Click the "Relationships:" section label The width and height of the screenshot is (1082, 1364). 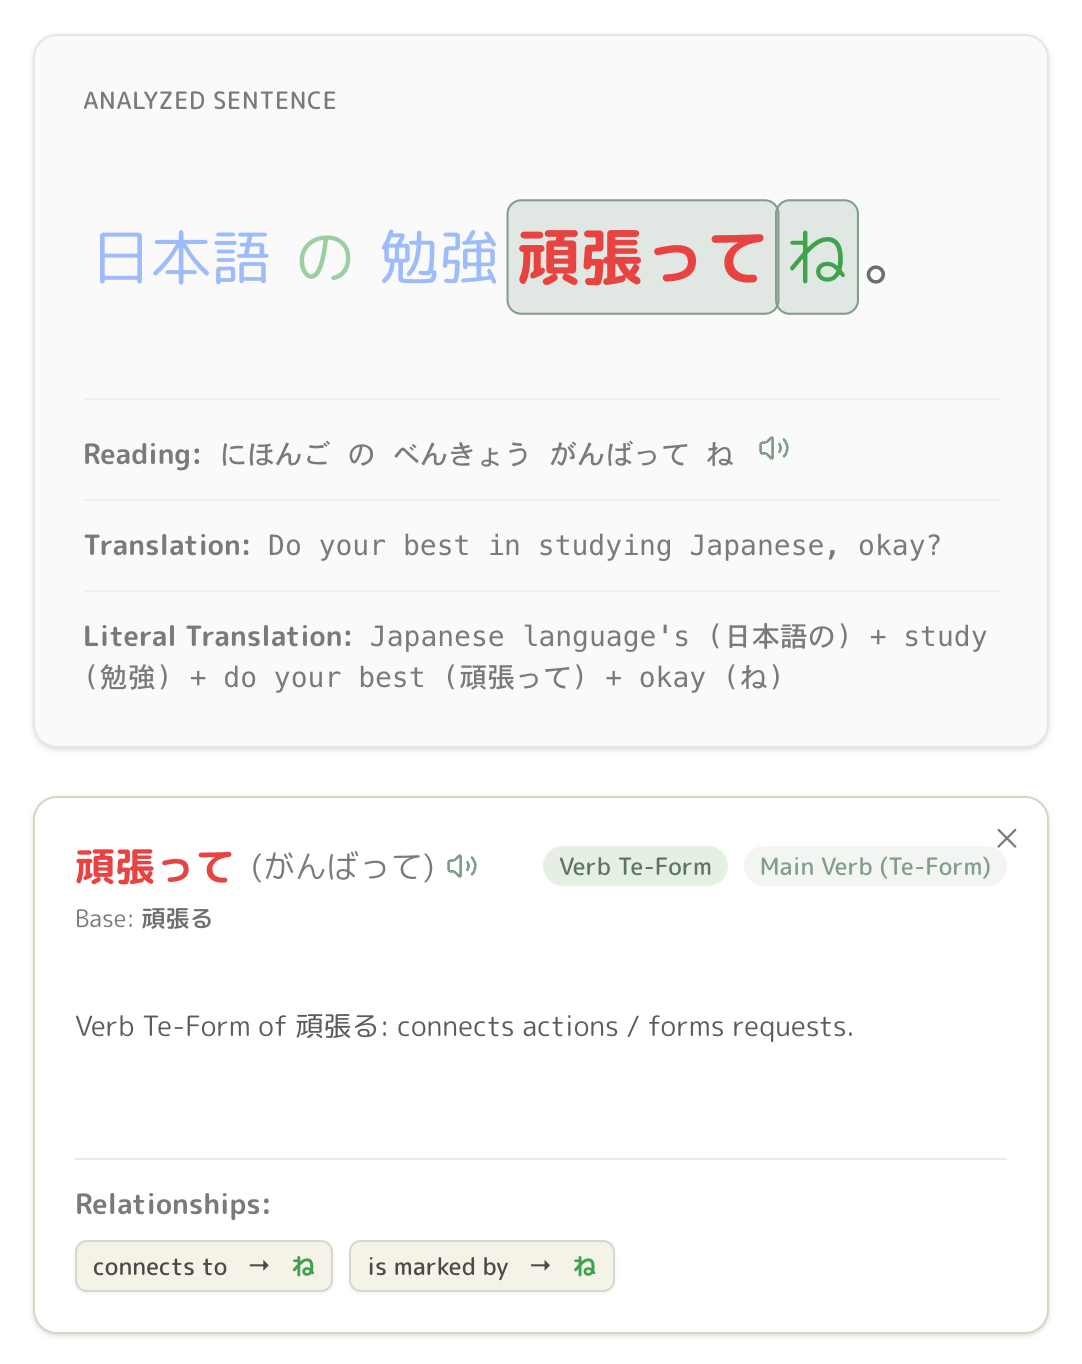point(173,1204)
